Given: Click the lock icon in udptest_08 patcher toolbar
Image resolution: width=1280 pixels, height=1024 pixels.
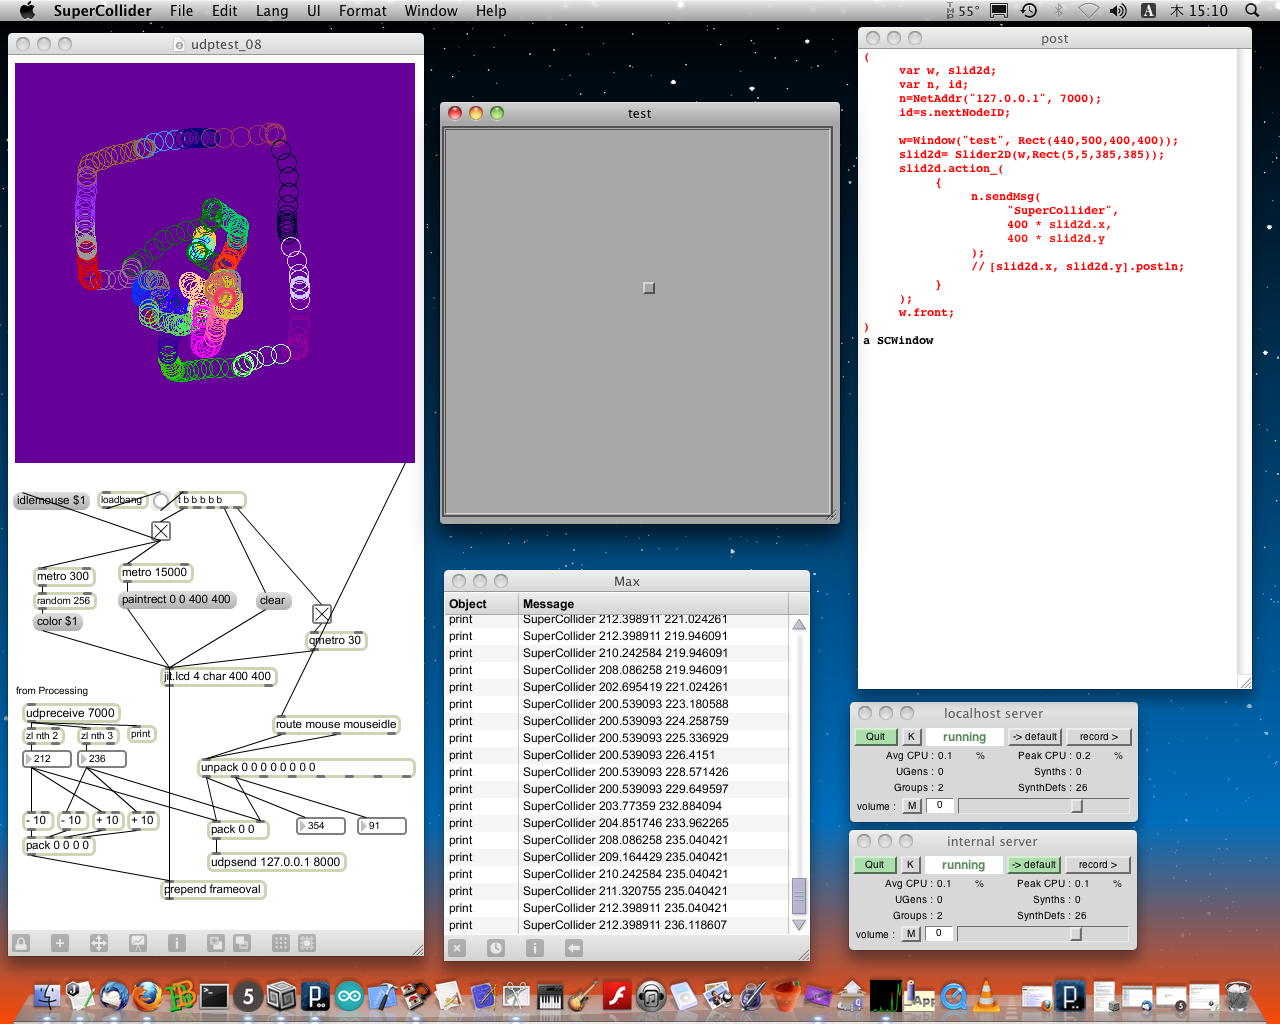Looking at the screenshot, I should pos(21,943).
